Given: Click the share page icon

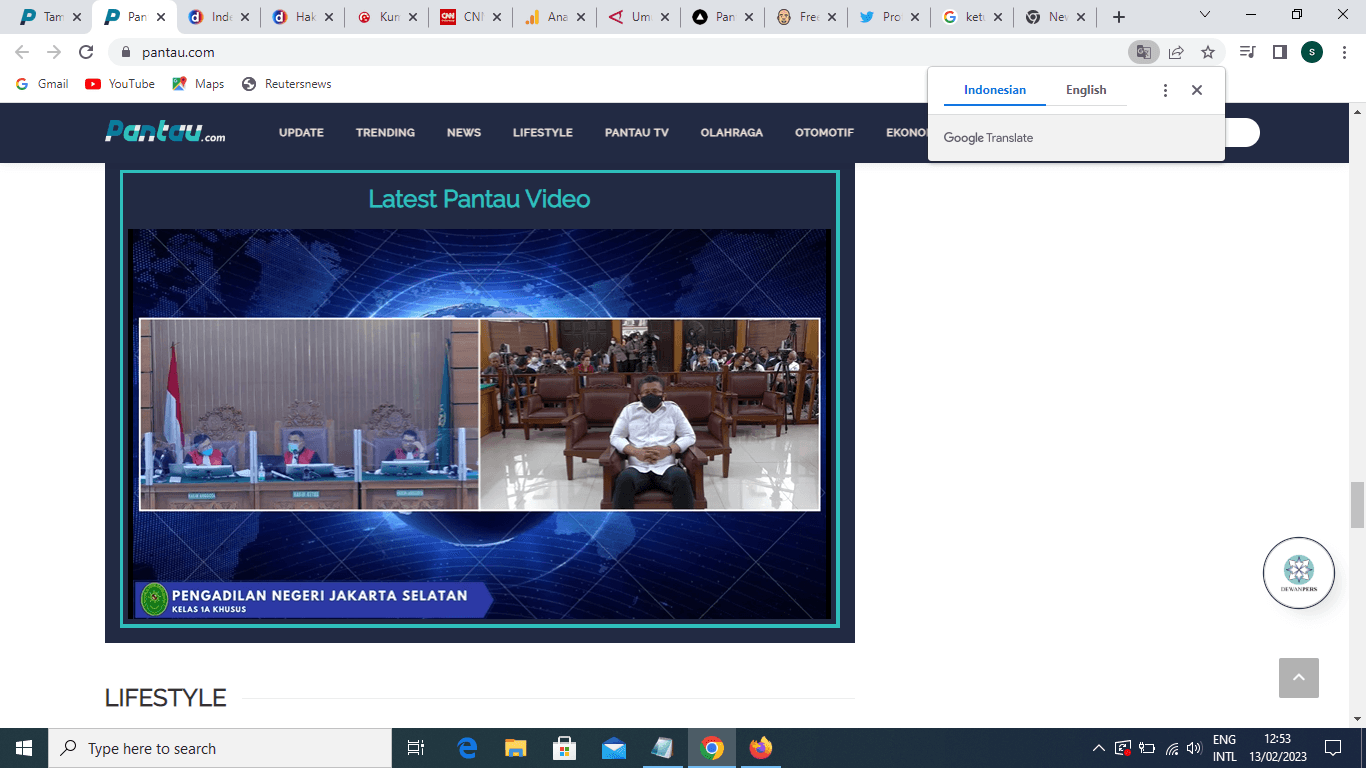Looking at the screenshot, I should coord(1176,52).
